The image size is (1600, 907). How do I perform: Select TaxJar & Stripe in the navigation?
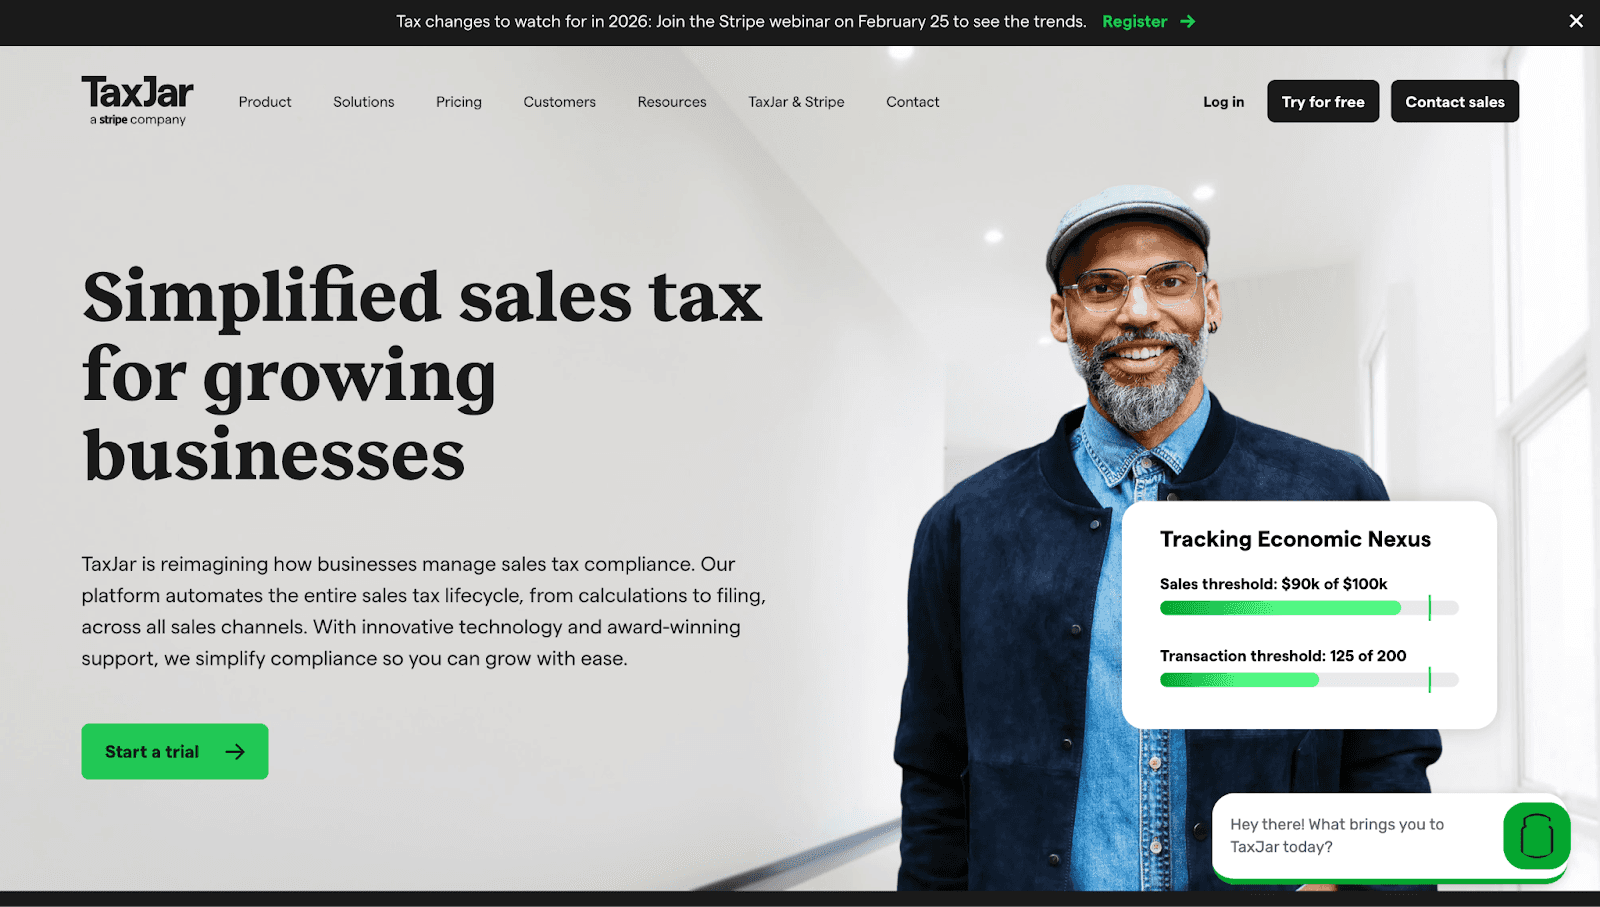pos(796,102)
